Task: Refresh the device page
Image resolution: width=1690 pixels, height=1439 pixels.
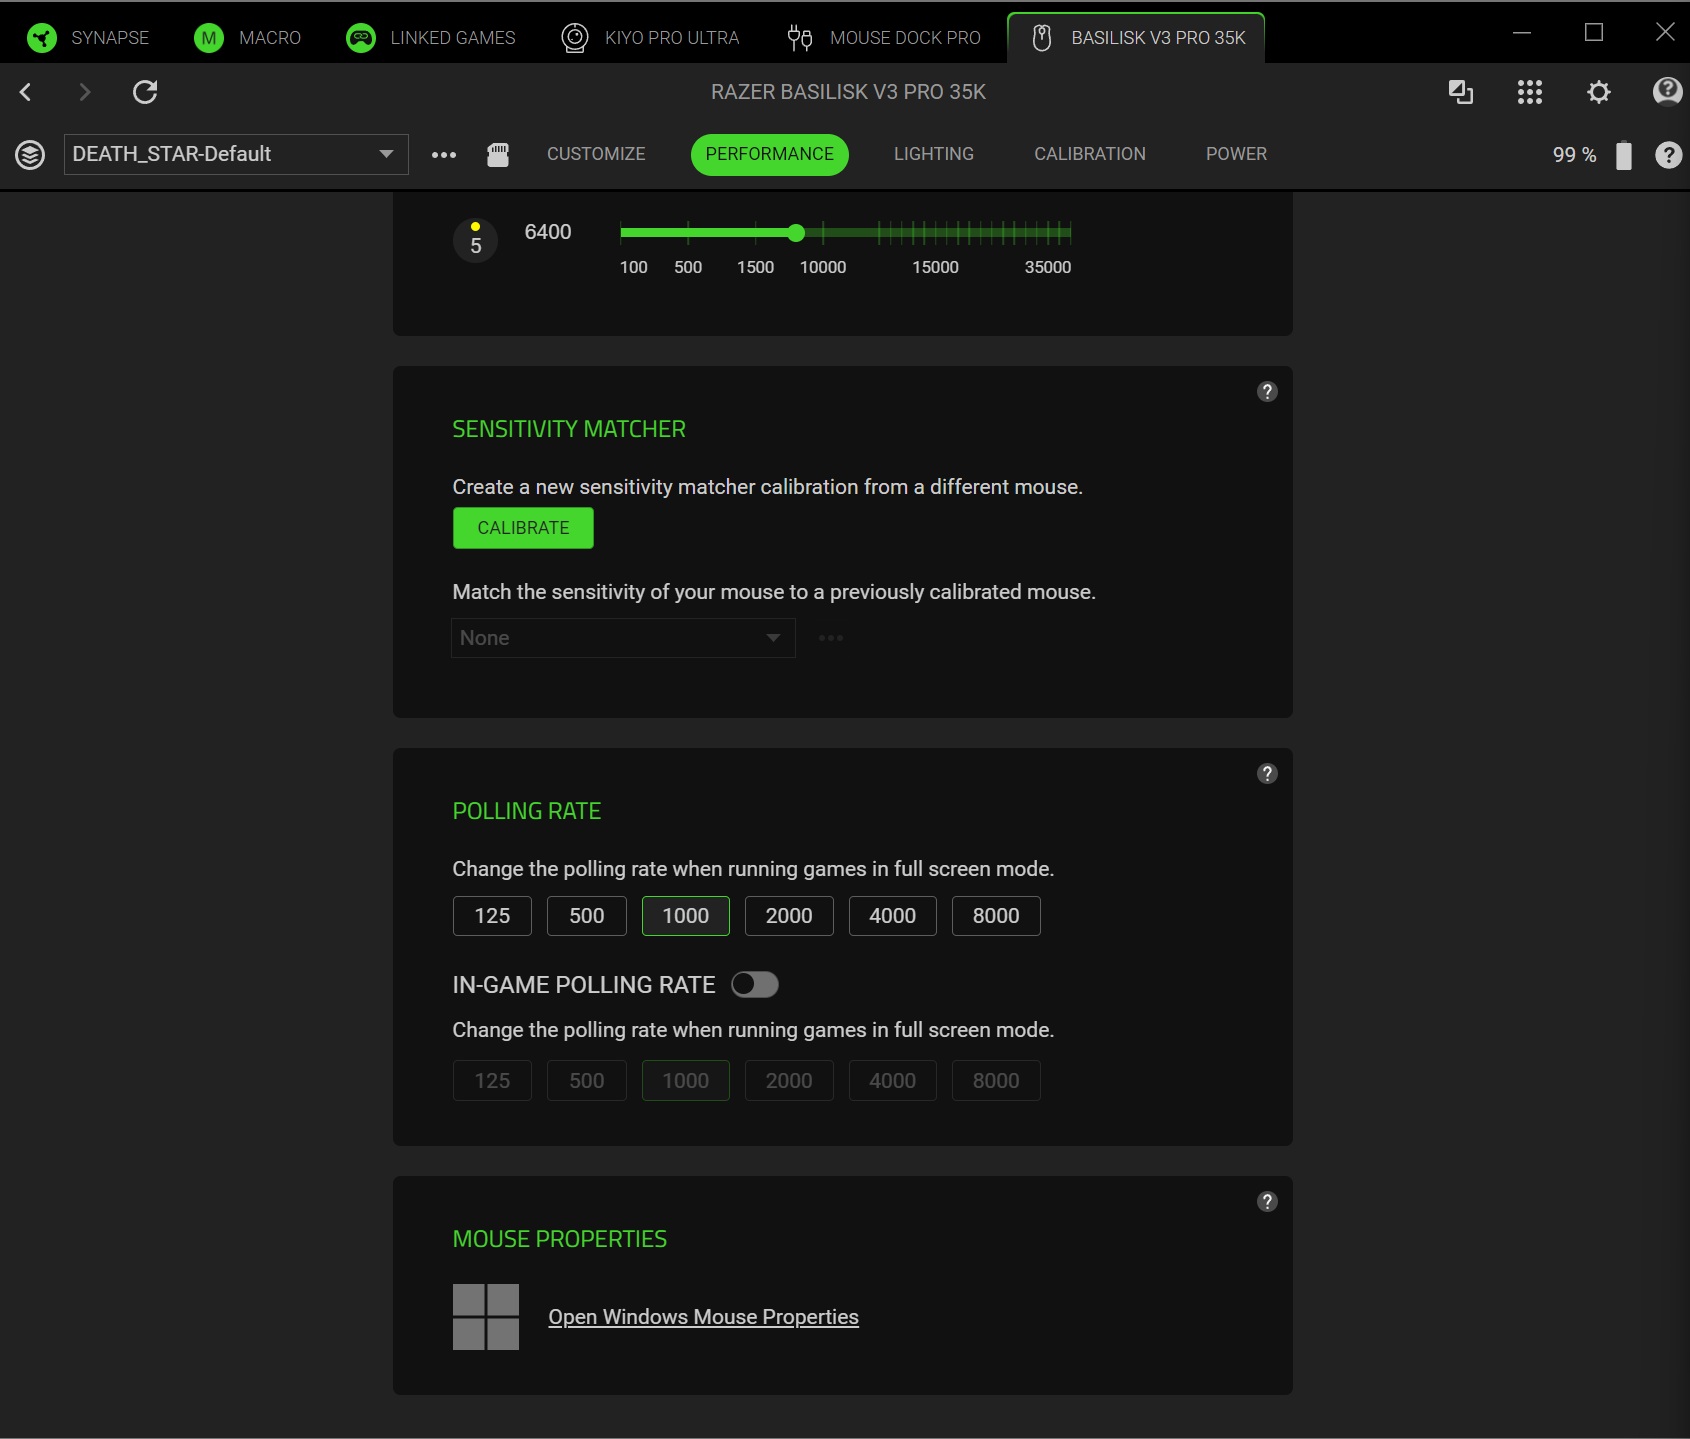Action: 145,92
